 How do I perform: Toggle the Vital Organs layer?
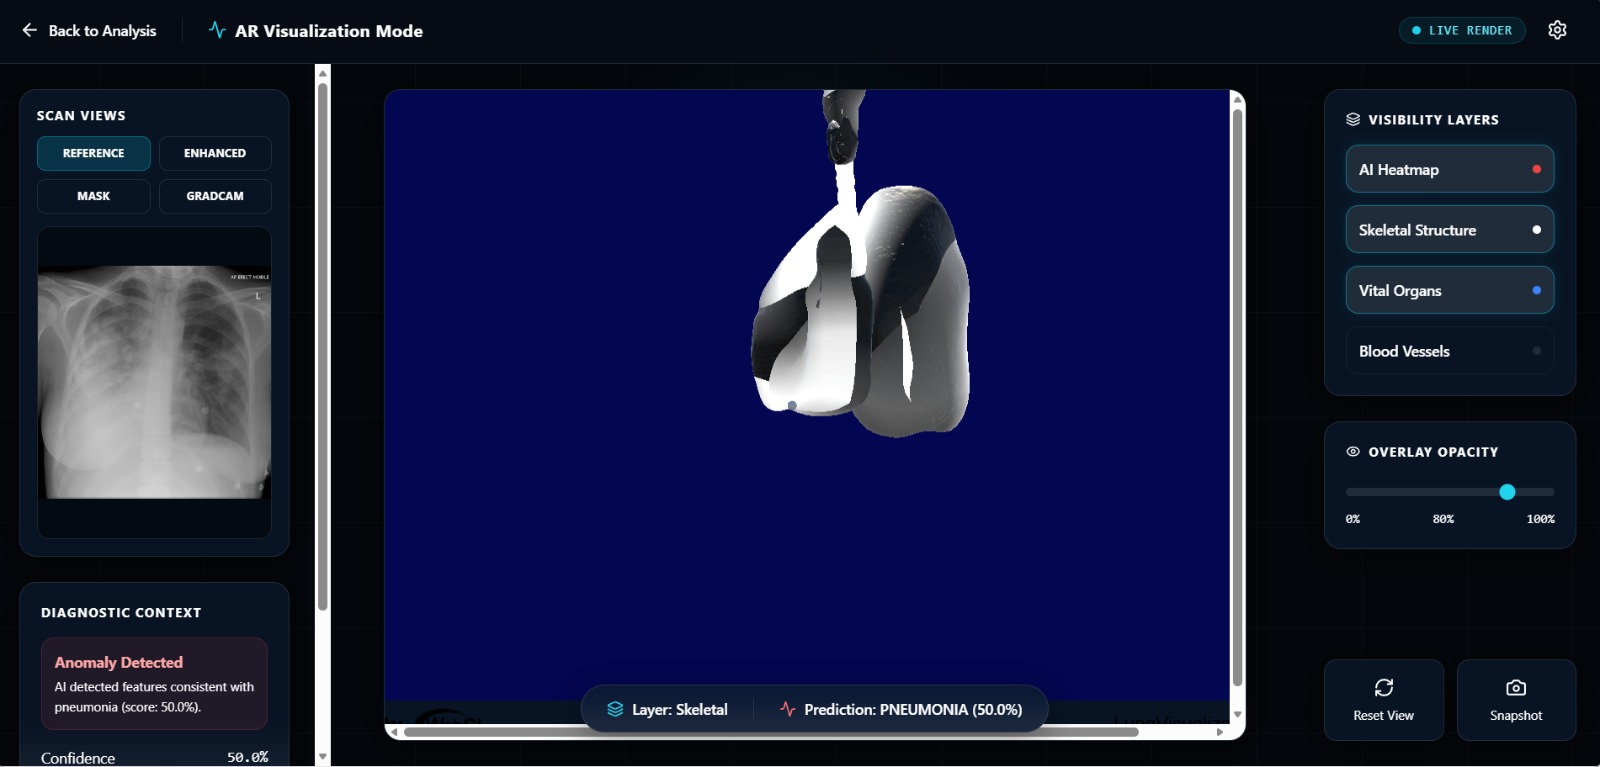(x=1450, y=290)
